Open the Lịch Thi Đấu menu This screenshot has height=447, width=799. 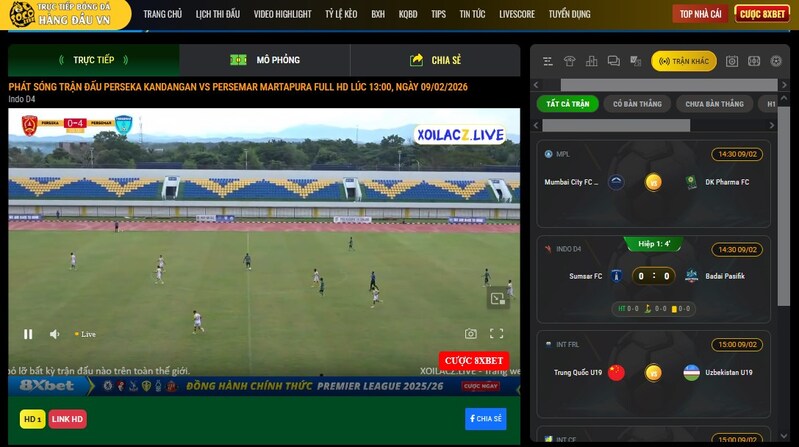[218, 14]
